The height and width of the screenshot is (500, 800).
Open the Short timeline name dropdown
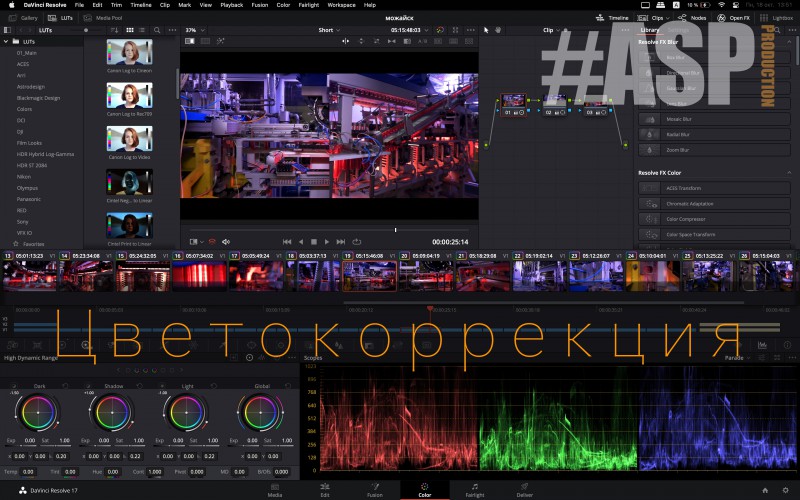(329, 30)
